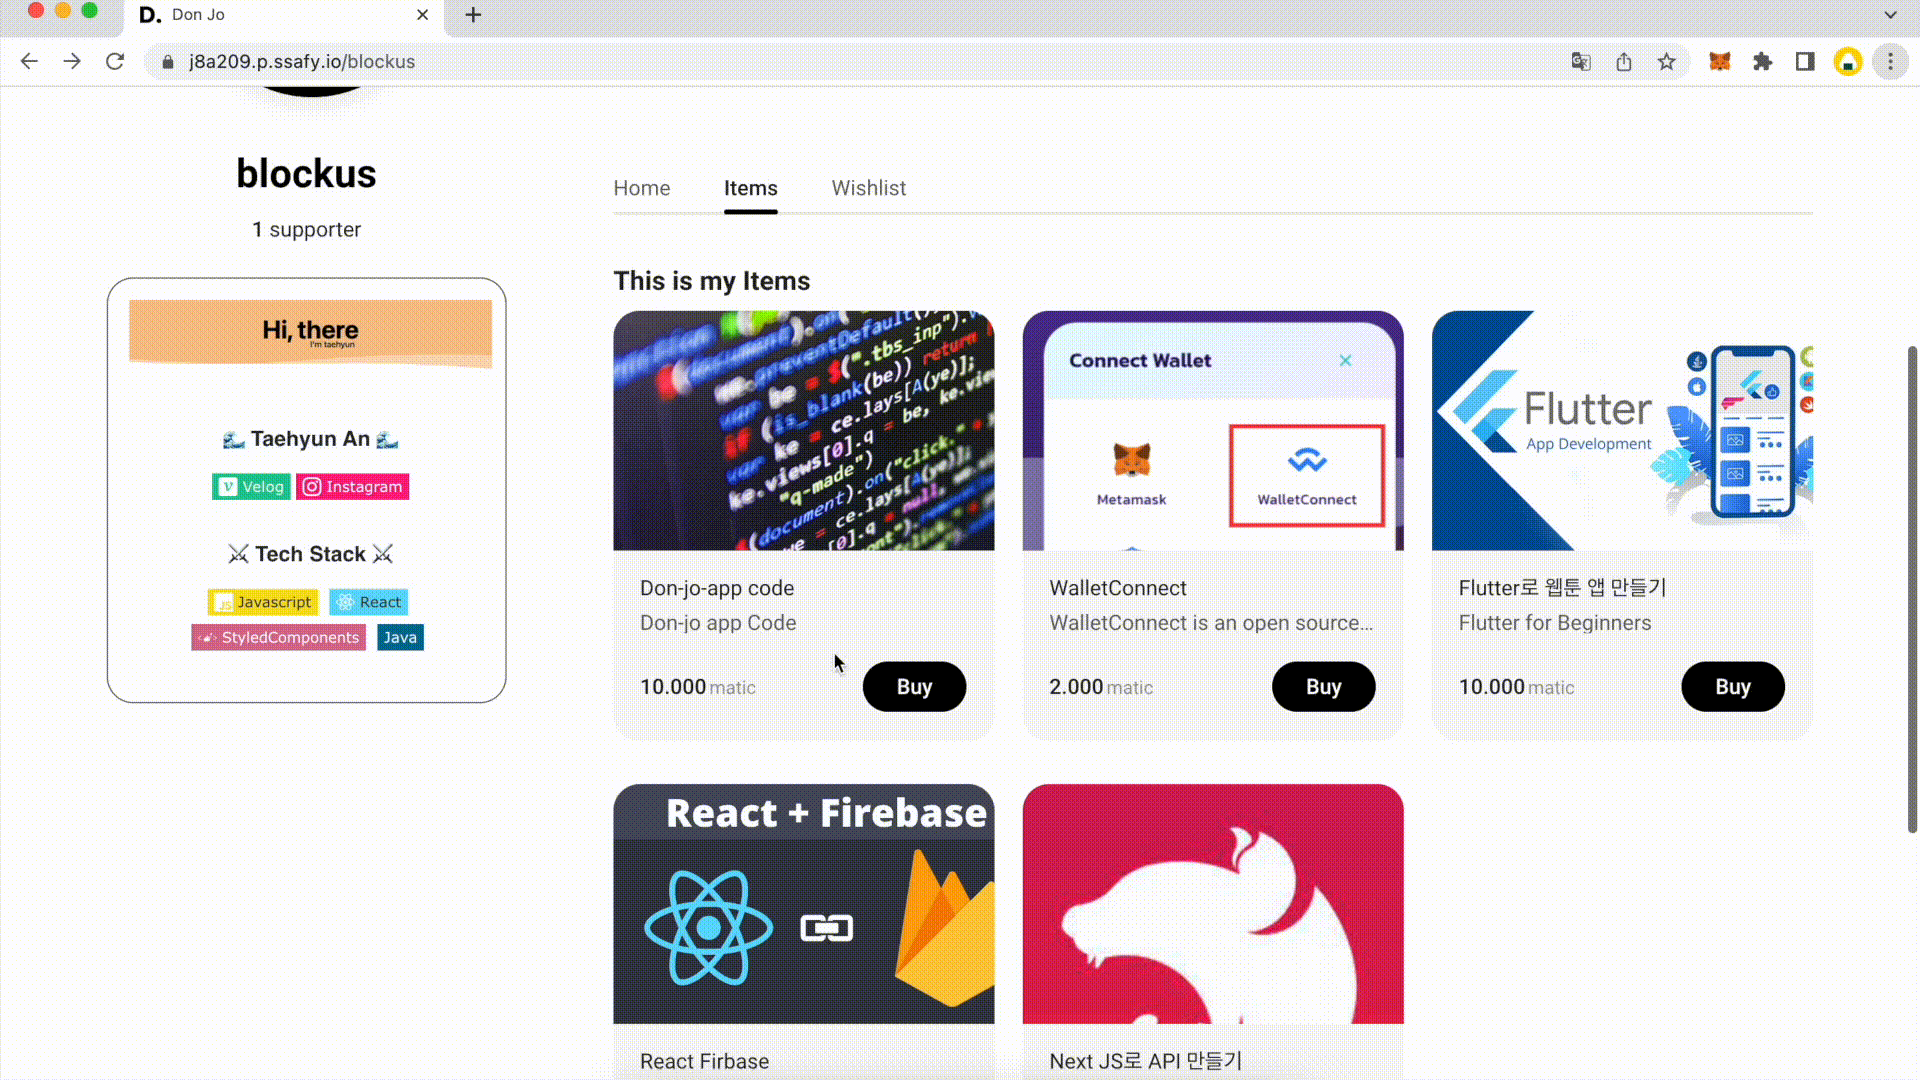Click the Google Translate icon in the address bar
The image size is (1920, 1080).
(x=1581, y=62)
